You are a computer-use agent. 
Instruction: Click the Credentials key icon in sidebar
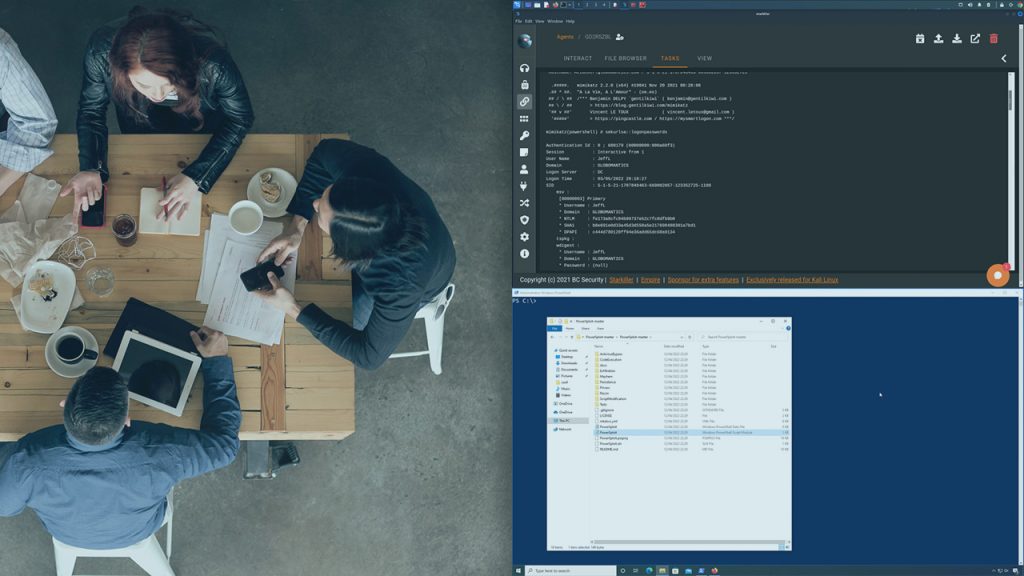tap(524, 135)
